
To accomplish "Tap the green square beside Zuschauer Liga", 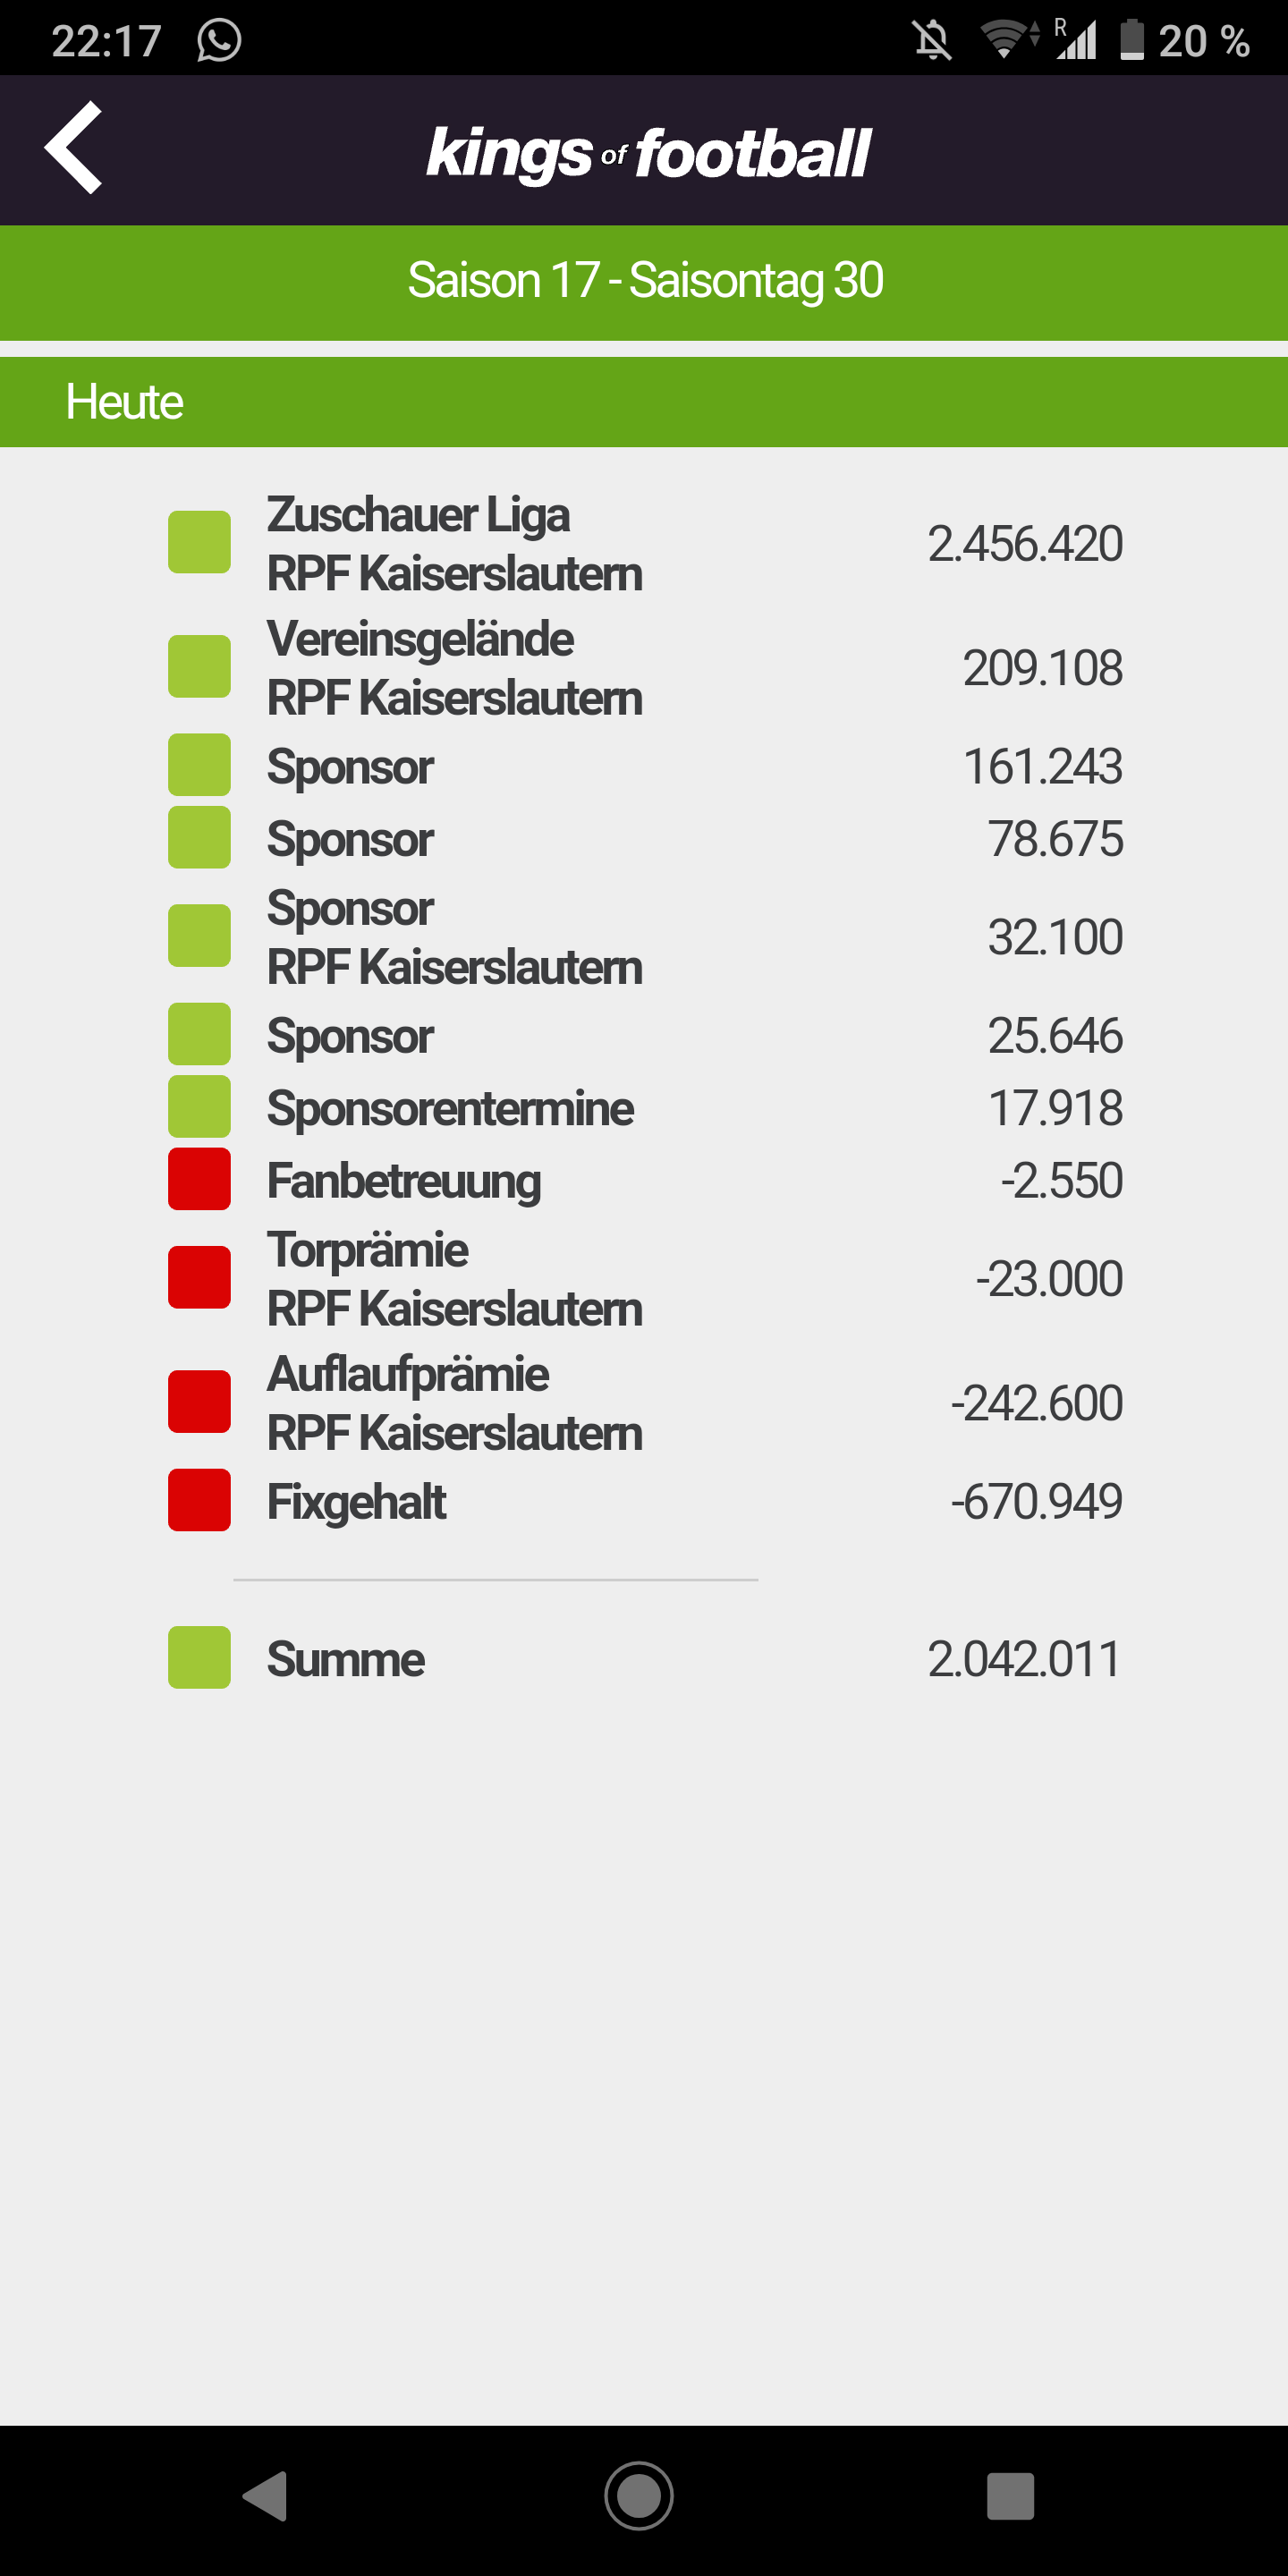I will (x=199, y=542).
